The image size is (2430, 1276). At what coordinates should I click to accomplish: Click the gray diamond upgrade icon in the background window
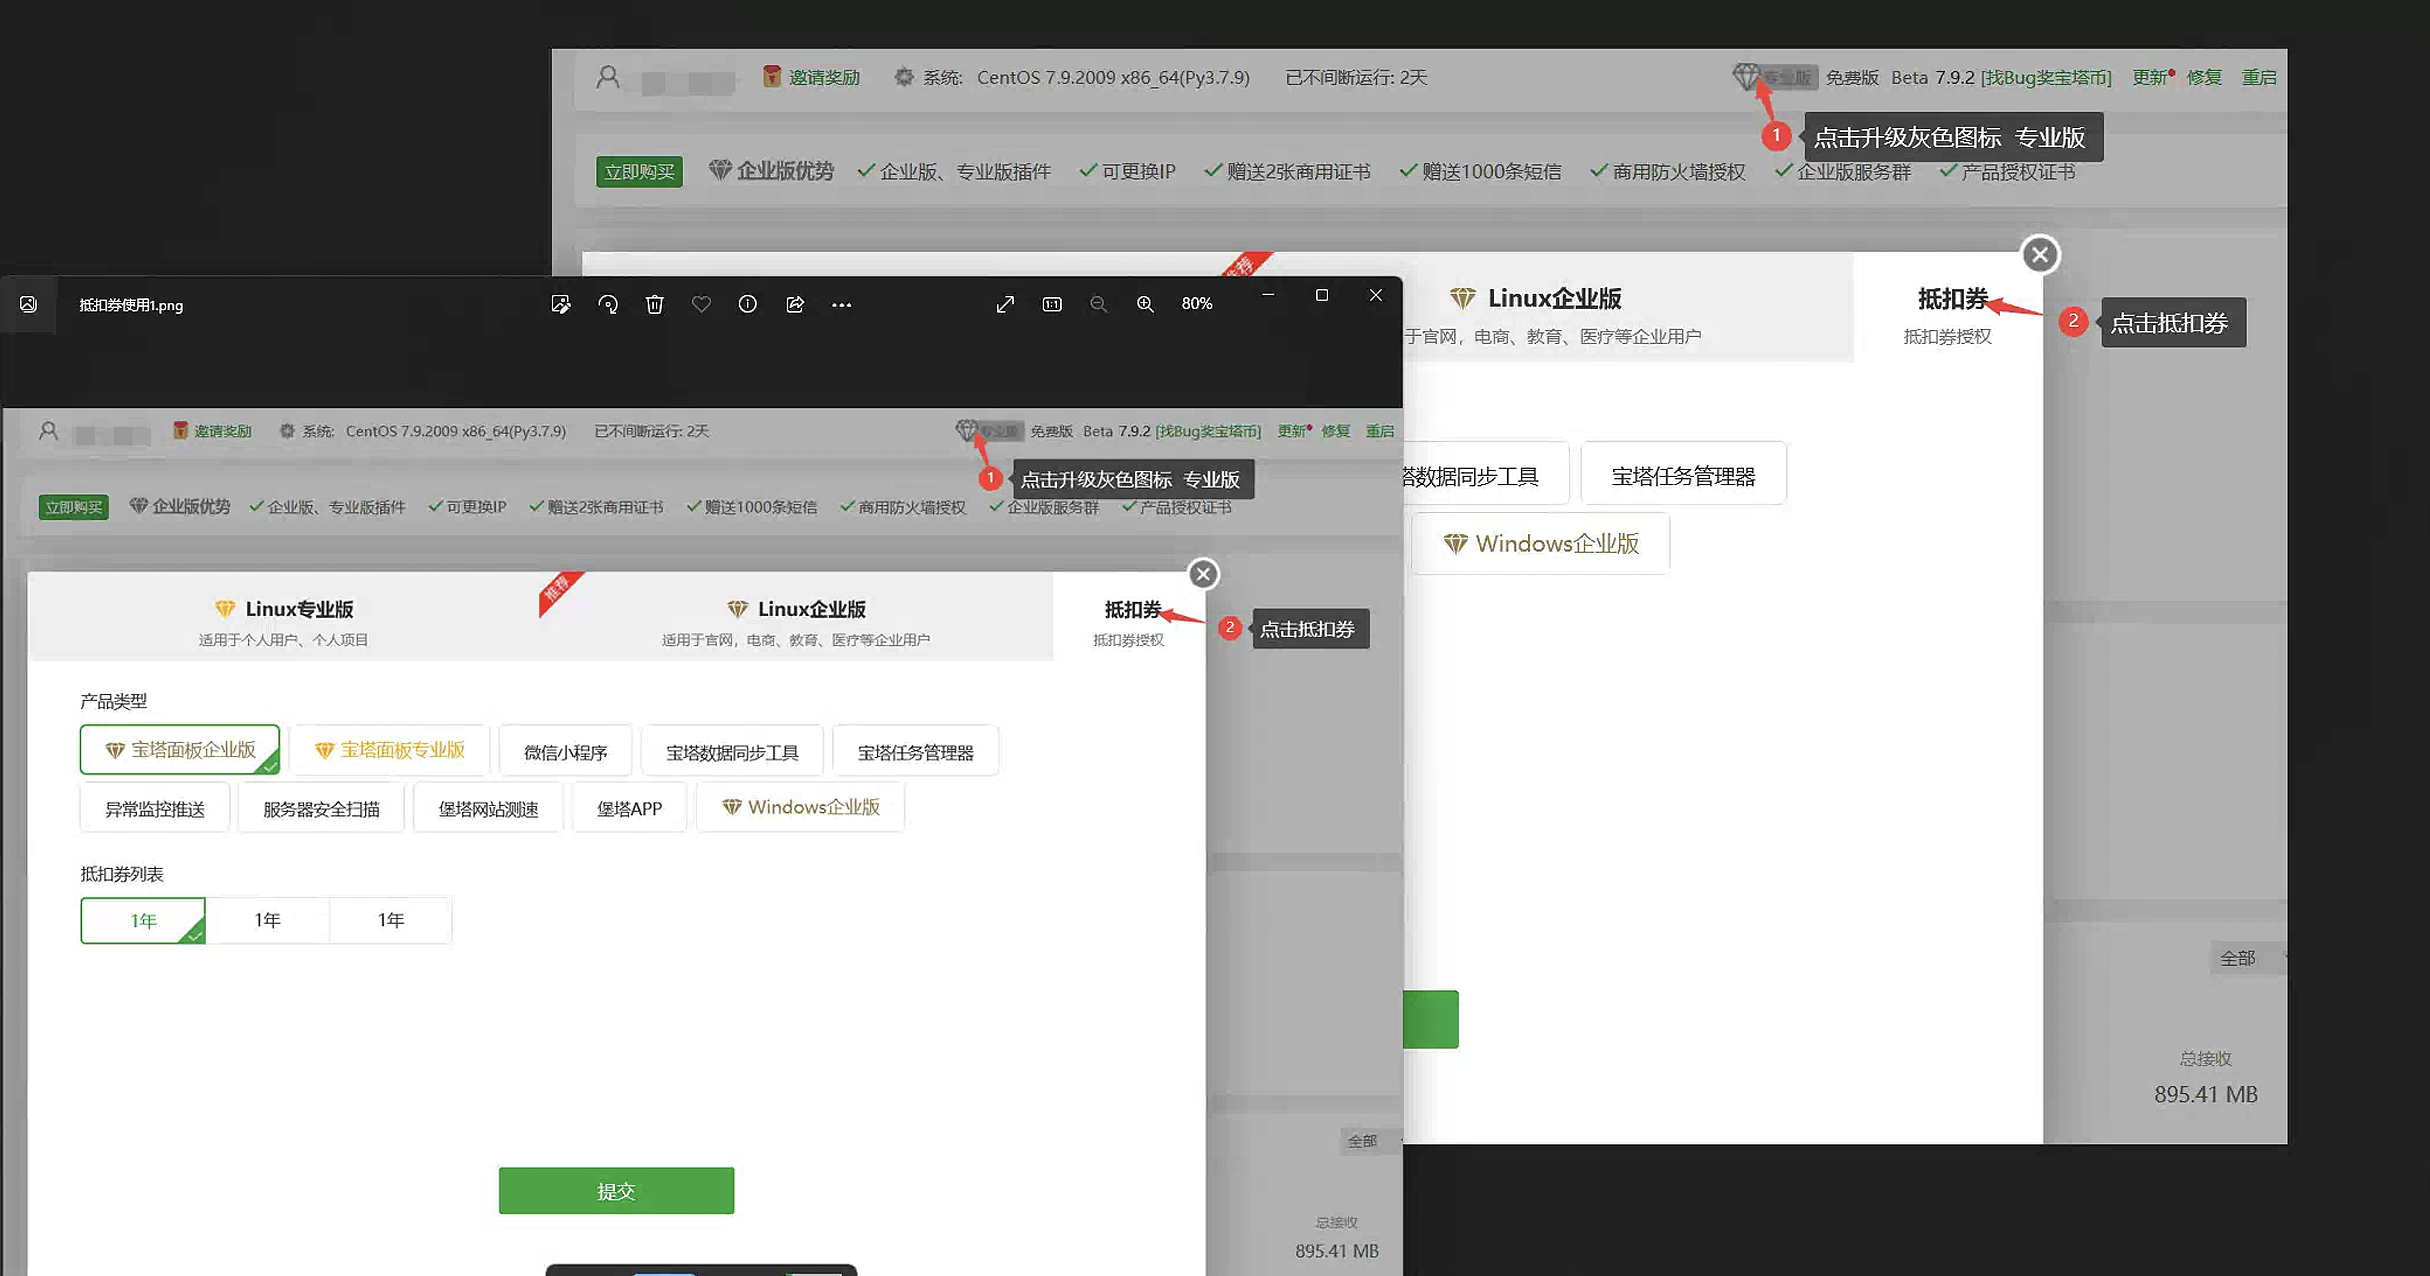point(1746,76)
